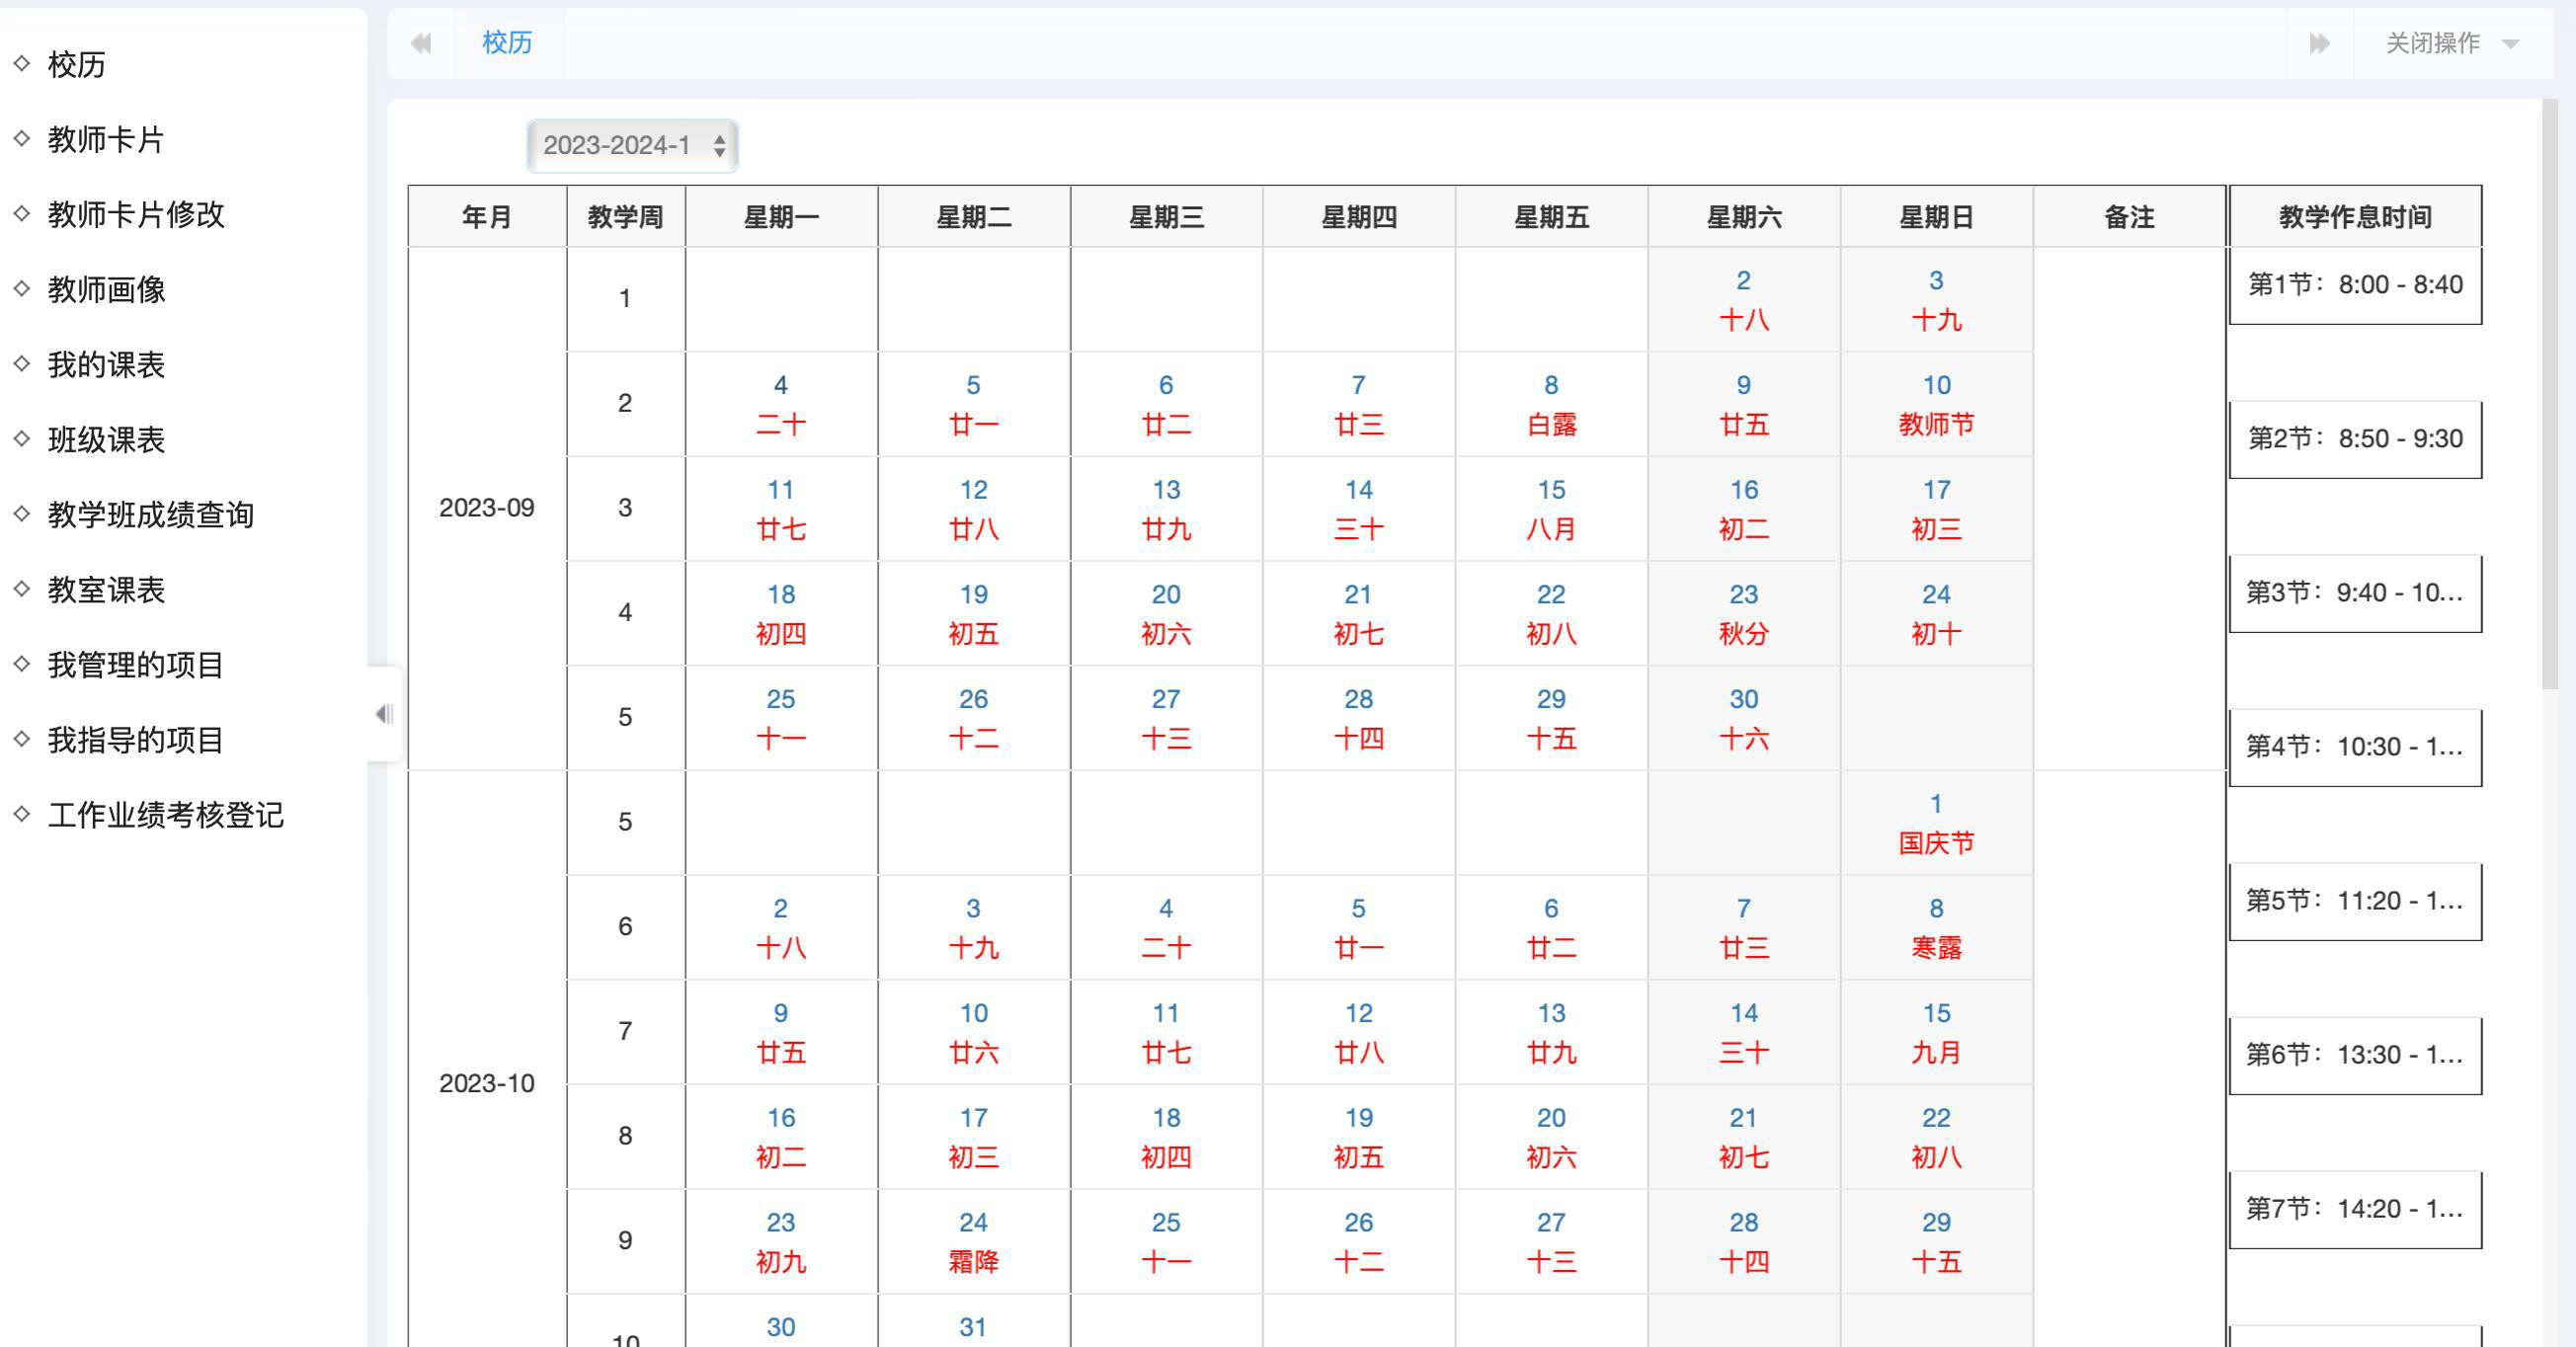
Task: Open 校历 in the sidebar
Action: tap(76, 64)
